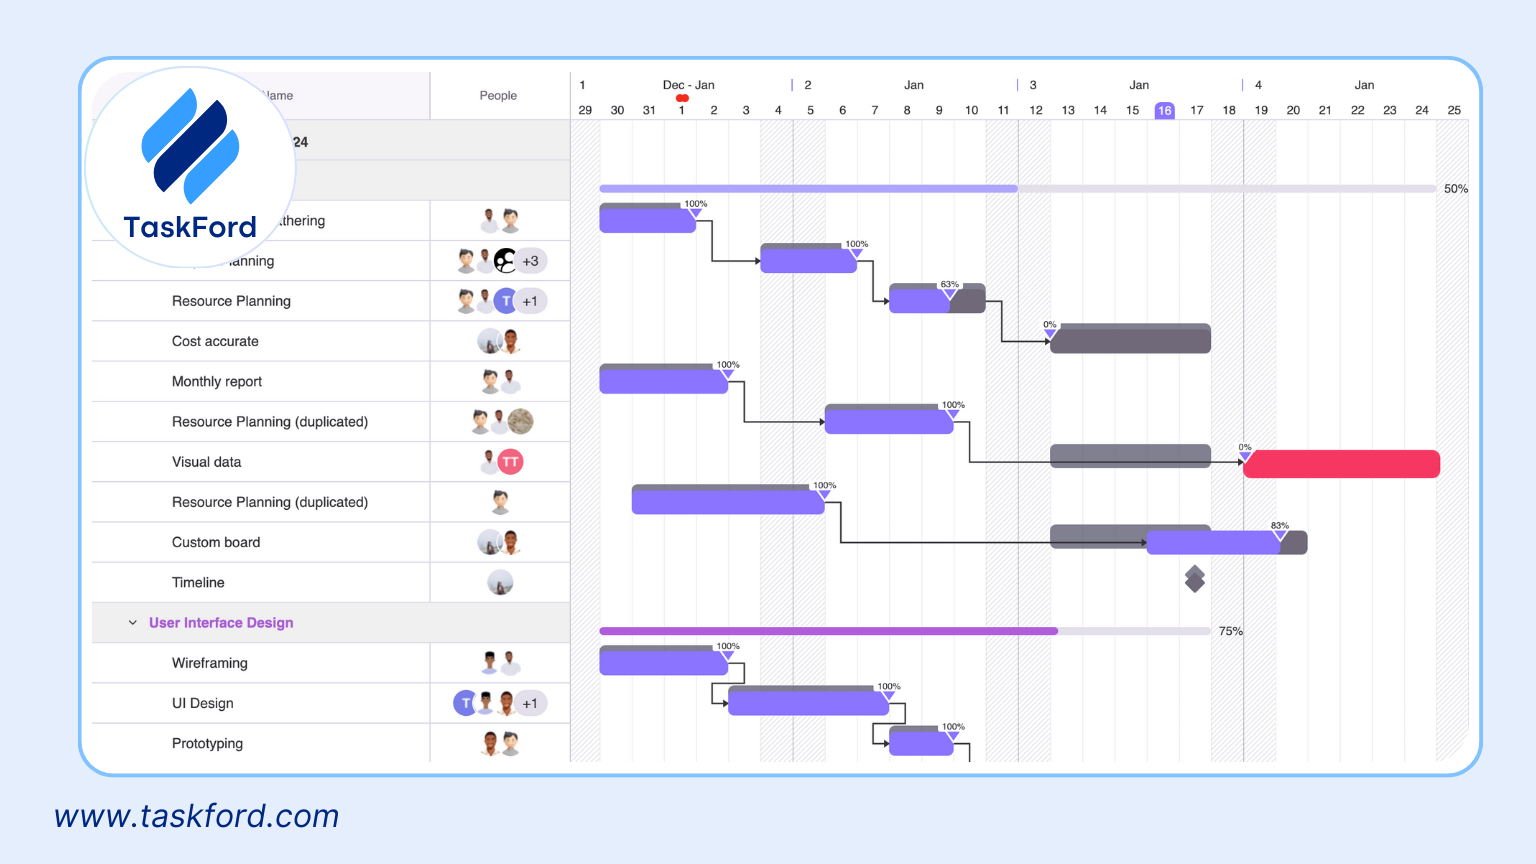Screen dimensions: 1536x864
Task: Collapse the User Interface Design group
Action: (x=132, y=622)
